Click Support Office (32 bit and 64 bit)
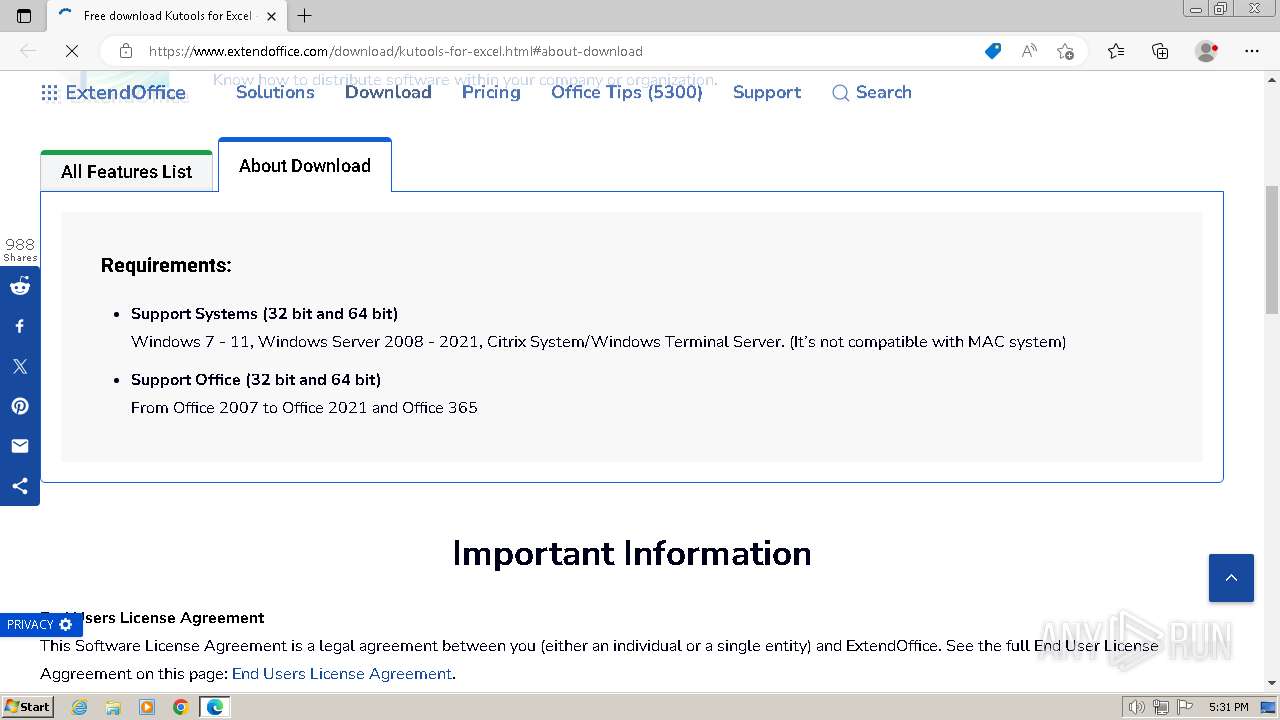 tap(256, 379)
